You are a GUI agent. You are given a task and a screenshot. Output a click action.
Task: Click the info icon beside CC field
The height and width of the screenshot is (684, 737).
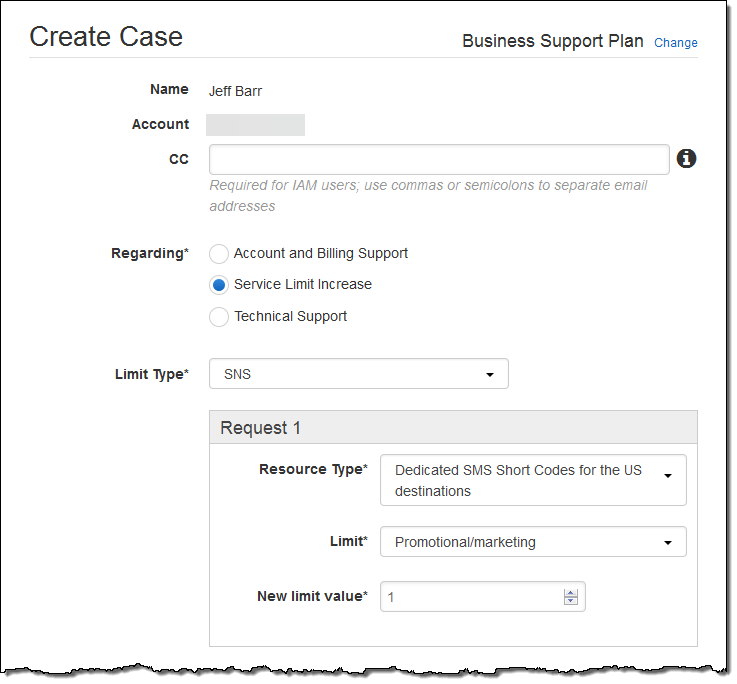[686, 159]
